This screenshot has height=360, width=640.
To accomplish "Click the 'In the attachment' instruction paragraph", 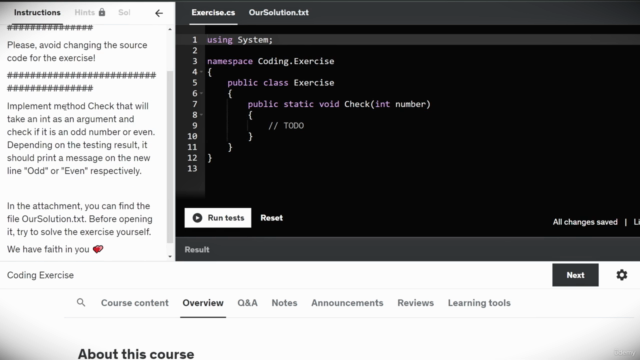I will [x=80, y=219].
